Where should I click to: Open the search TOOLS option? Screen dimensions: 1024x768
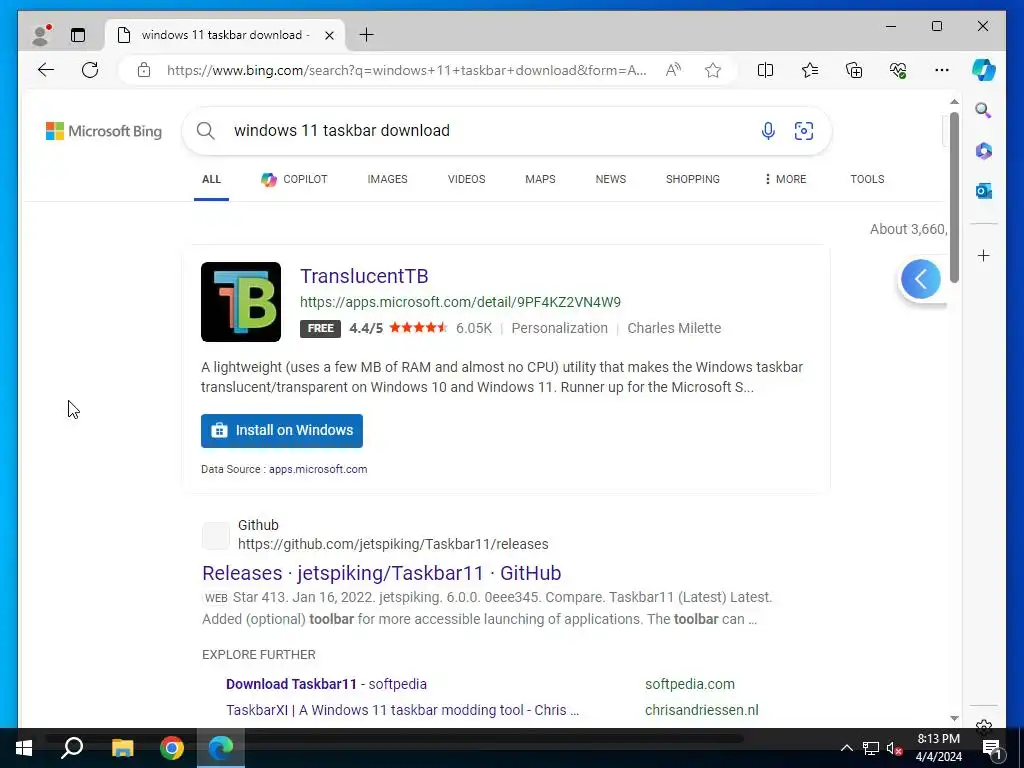tap(867, 180)
